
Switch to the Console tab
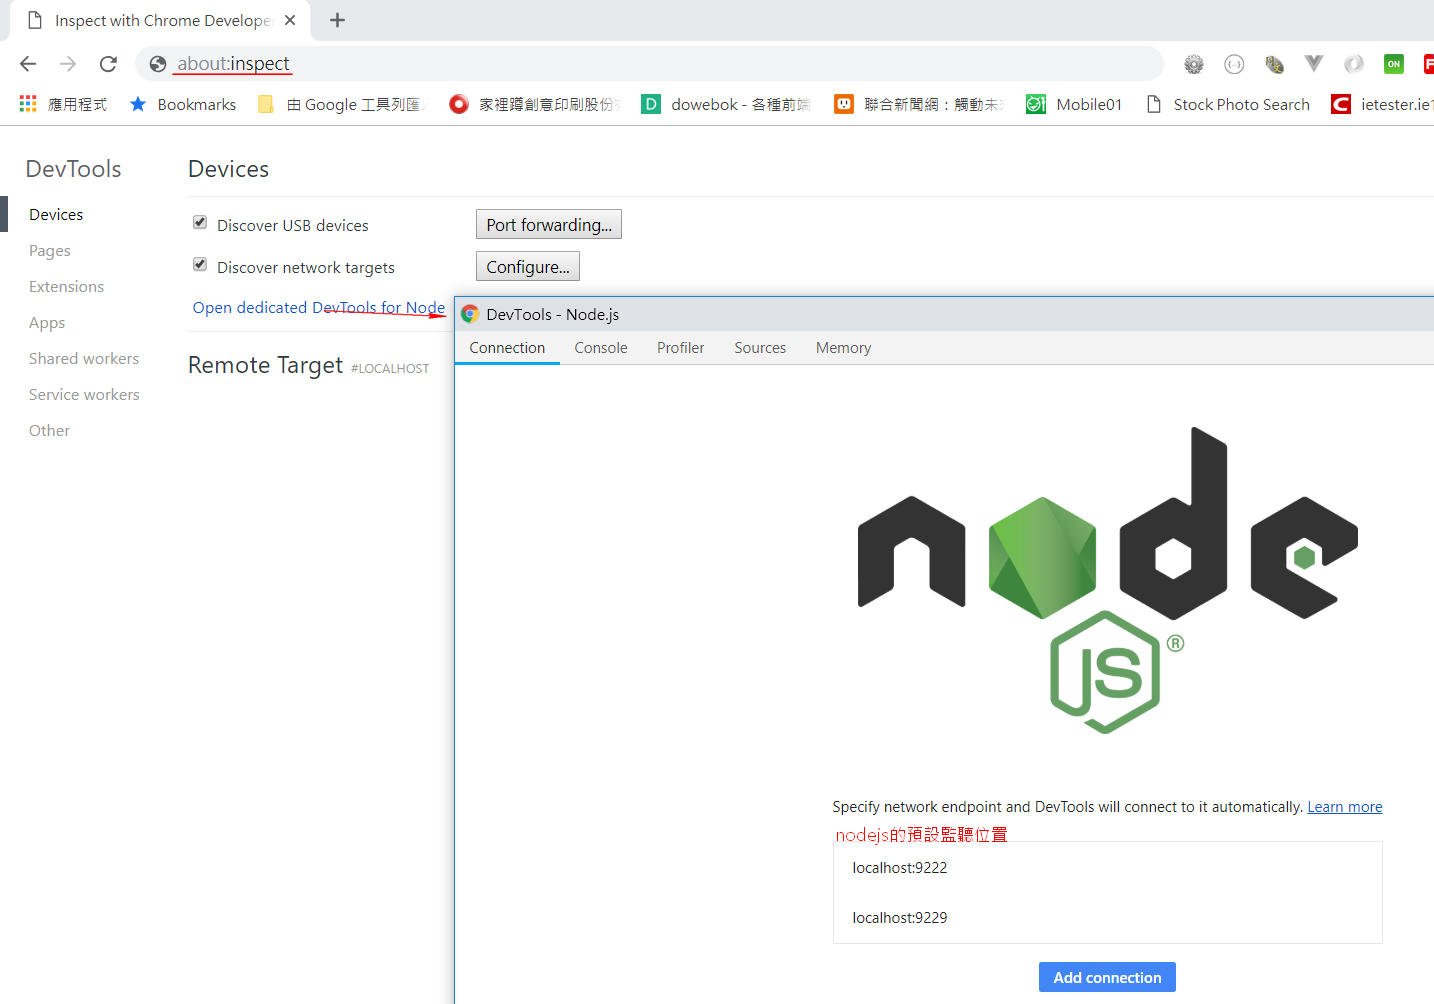coord(600,347)
